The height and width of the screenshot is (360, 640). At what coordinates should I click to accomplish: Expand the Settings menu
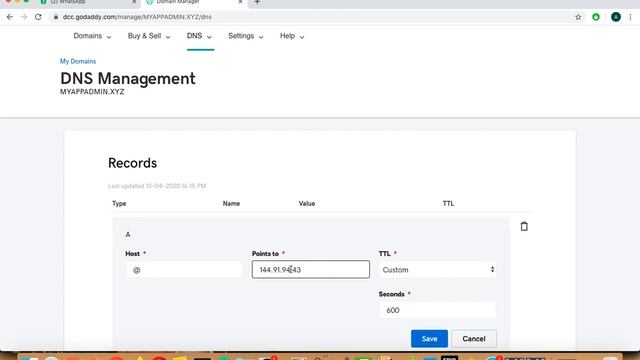coord(246,36)
